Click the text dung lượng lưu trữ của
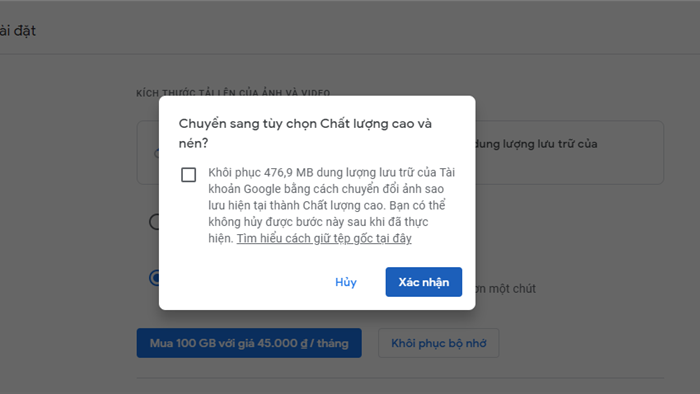The height and width of the screenshot is (394, 700). (x=536, y=144)
